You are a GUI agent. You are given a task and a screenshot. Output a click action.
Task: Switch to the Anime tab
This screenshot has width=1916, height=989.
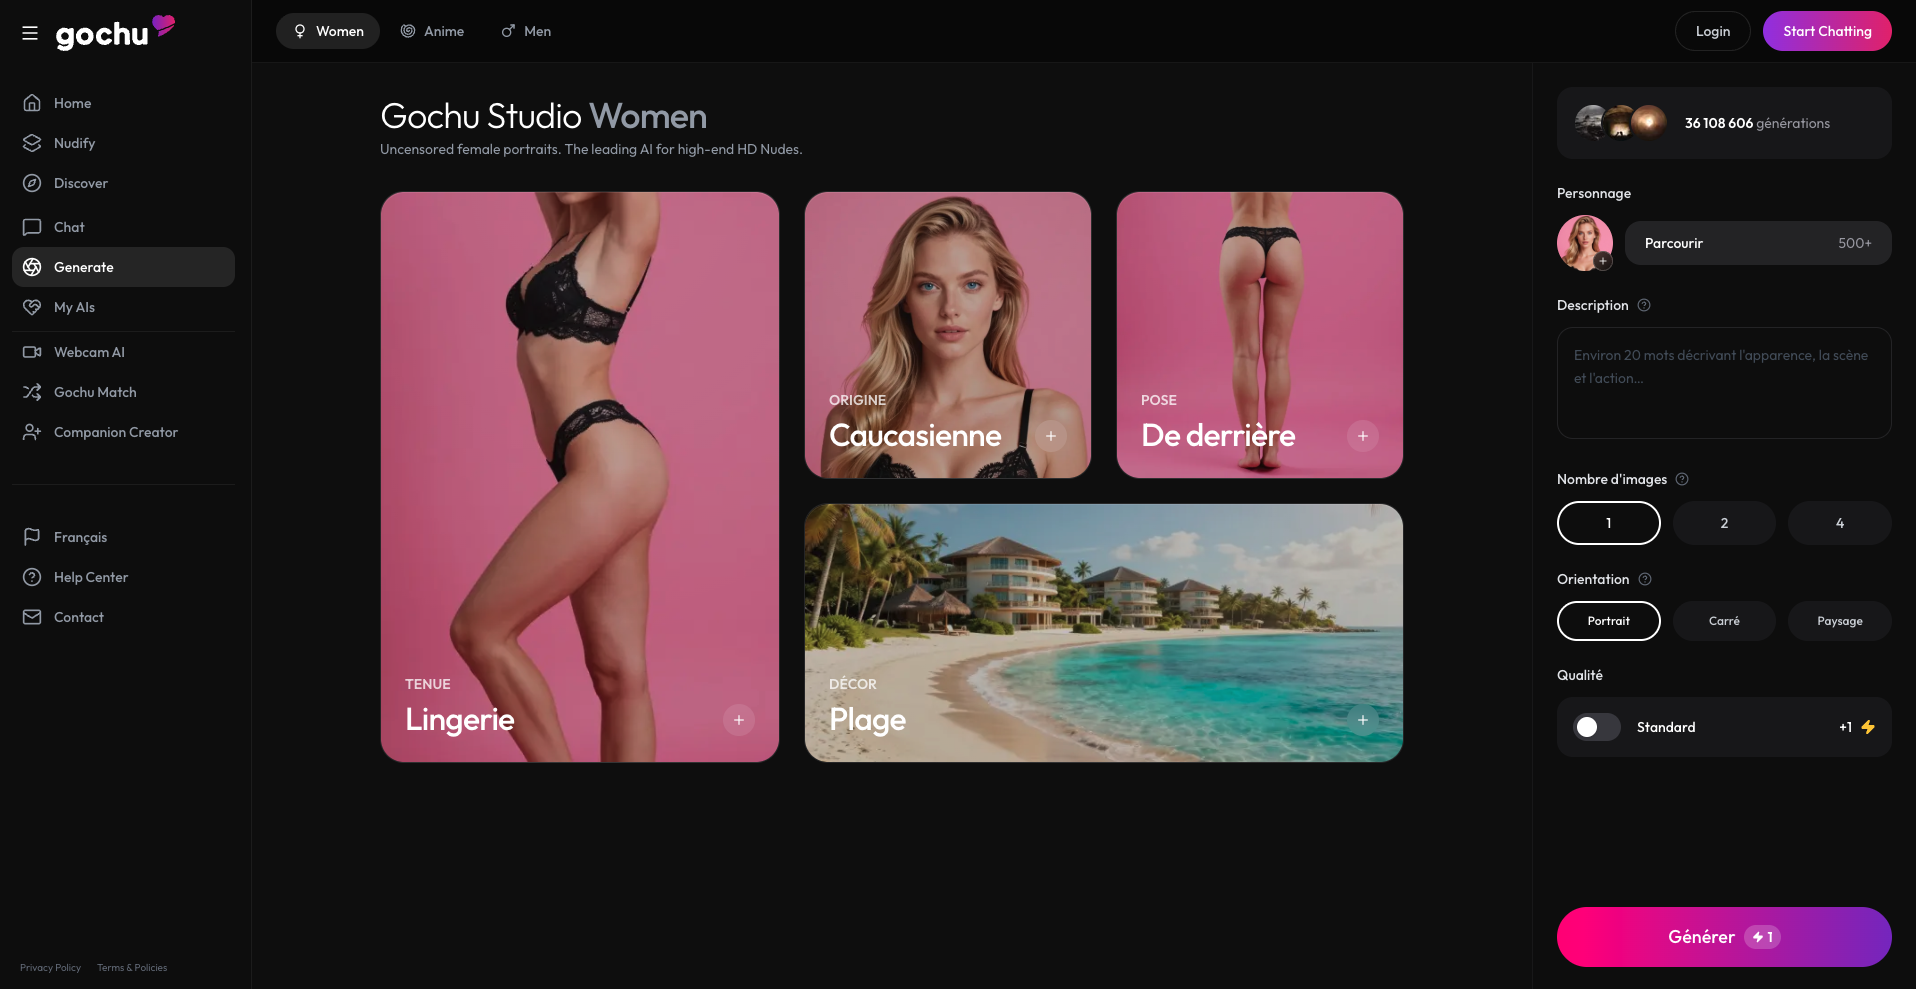click(x=432, y=31)
